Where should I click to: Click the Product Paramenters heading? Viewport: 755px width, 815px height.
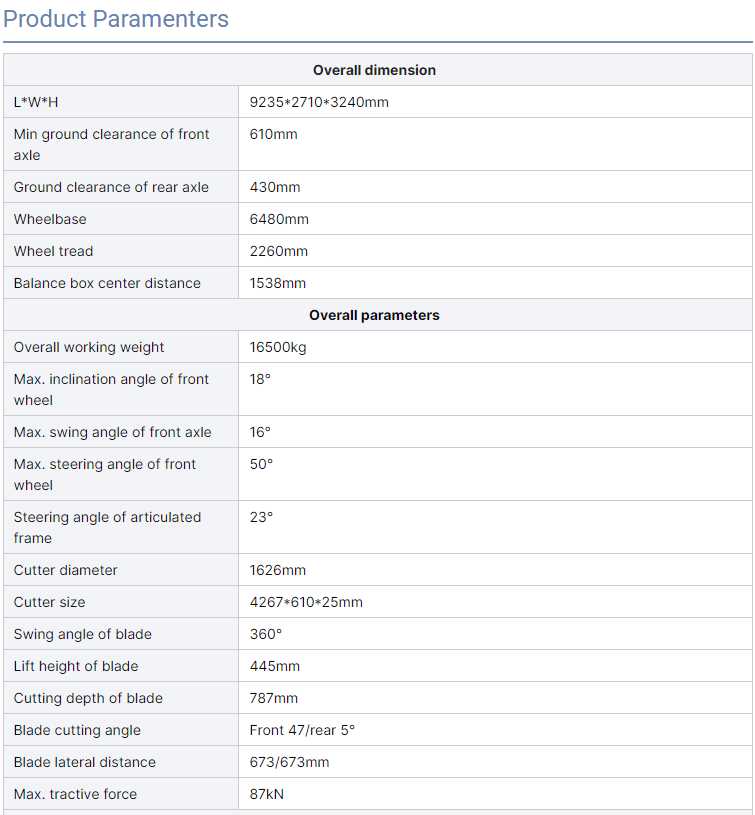coord(116,19)
